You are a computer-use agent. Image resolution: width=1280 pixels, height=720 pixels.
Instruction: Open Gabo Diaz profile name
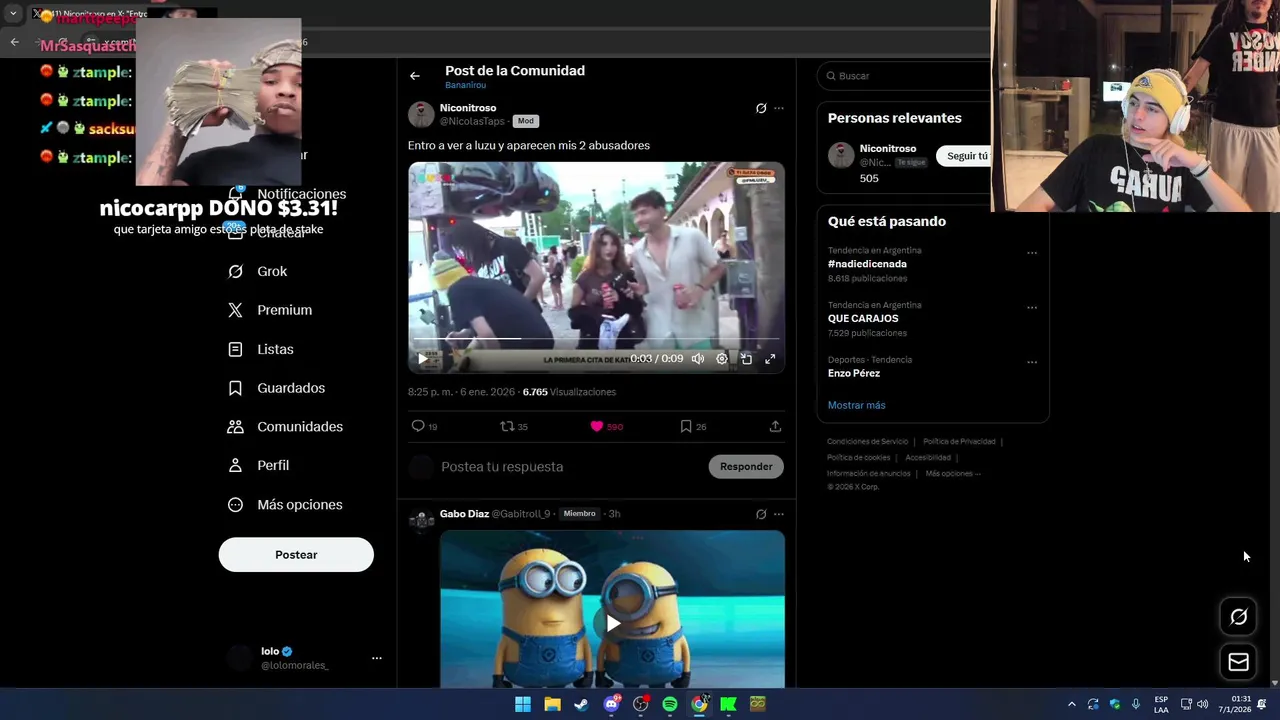click(x=464, y=514)
